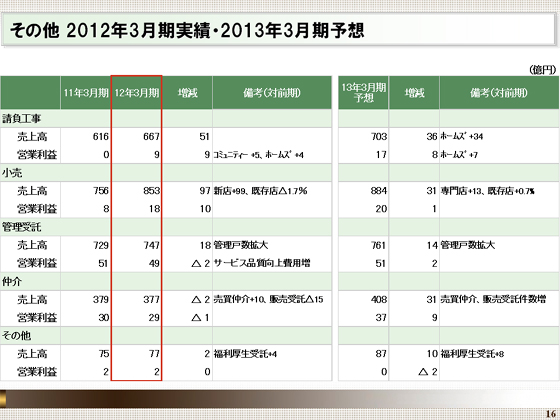Click the note 福利厚生受託+4

click(x=245, y=354)
